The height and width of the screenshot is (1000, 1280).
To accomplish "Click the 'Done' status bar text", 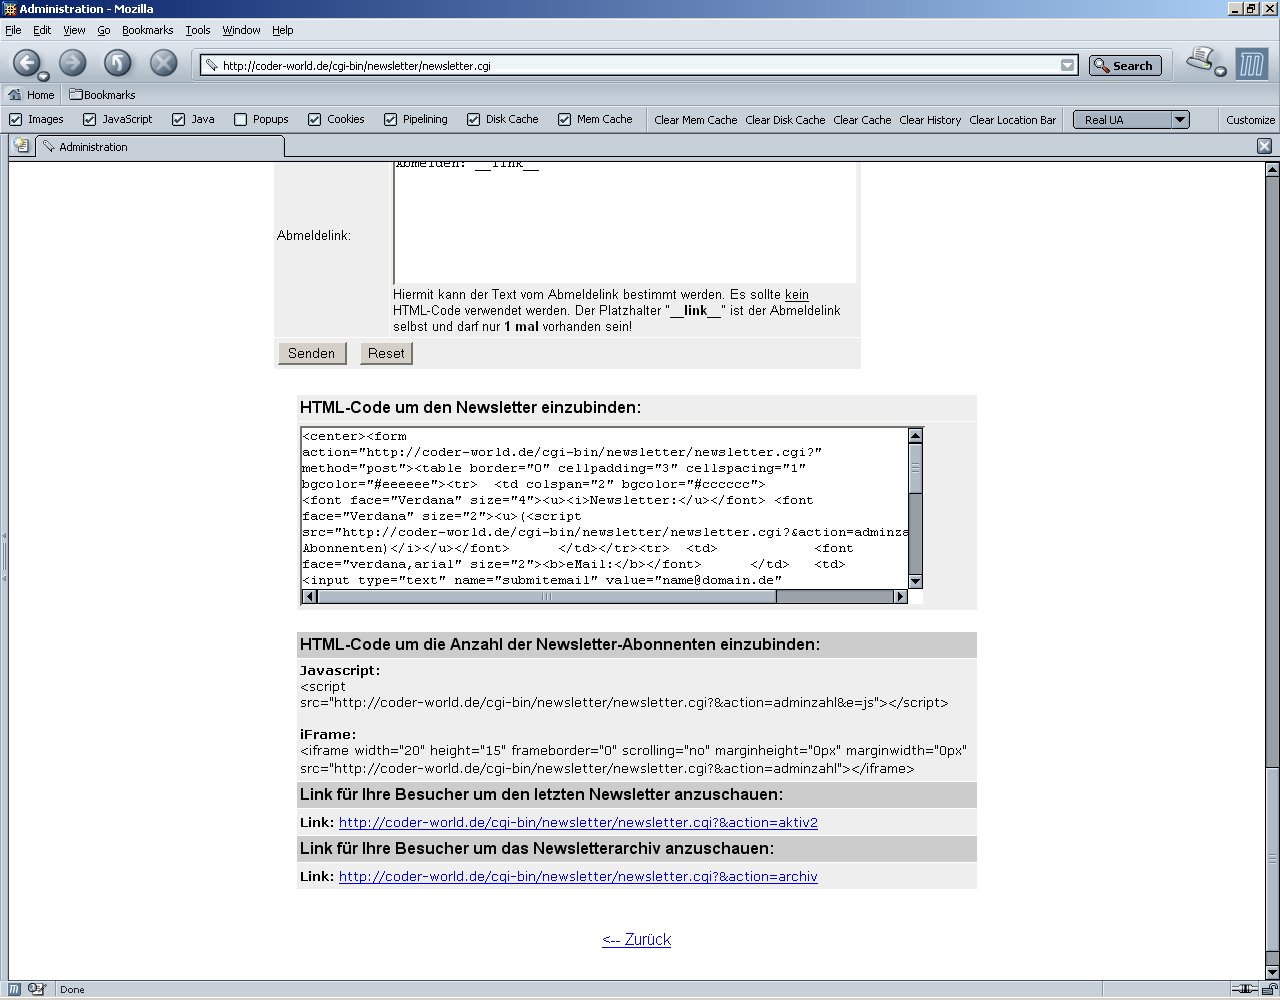I will click(72, 990).
